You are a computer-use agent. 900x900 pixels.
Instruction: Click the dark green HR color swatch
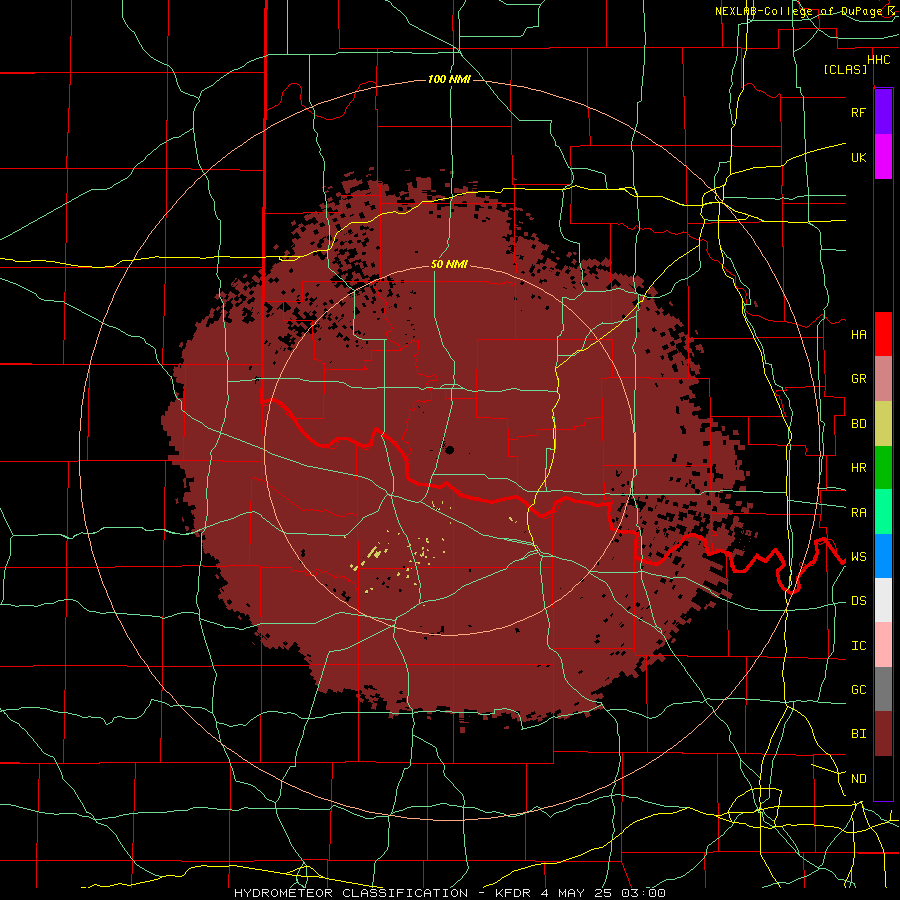pos(883,467)
